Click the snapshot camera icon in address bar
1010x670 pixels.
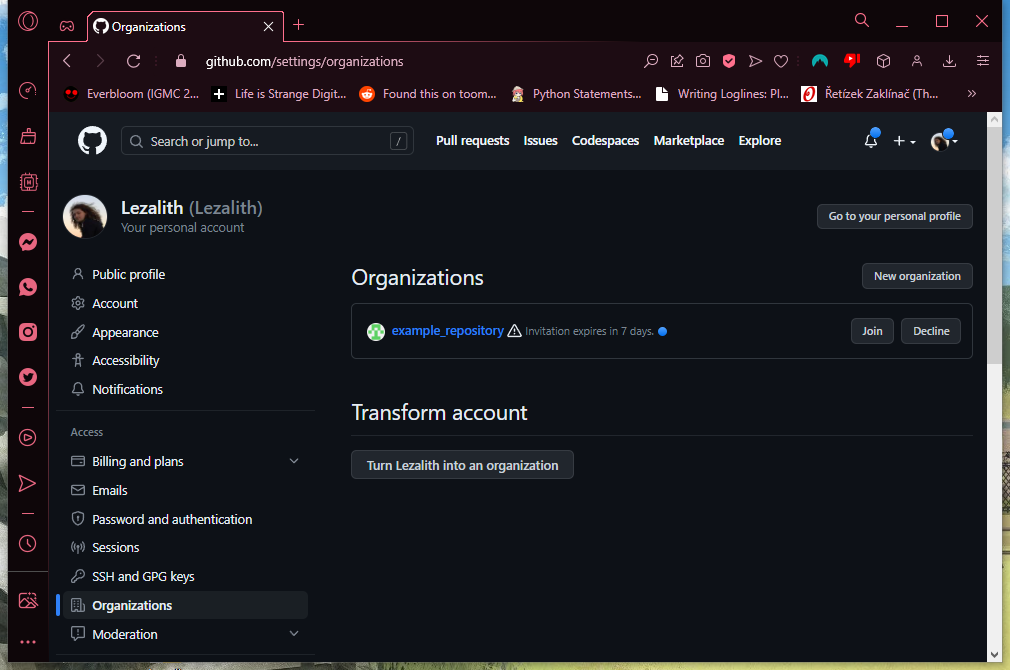[x=703, y=61]
